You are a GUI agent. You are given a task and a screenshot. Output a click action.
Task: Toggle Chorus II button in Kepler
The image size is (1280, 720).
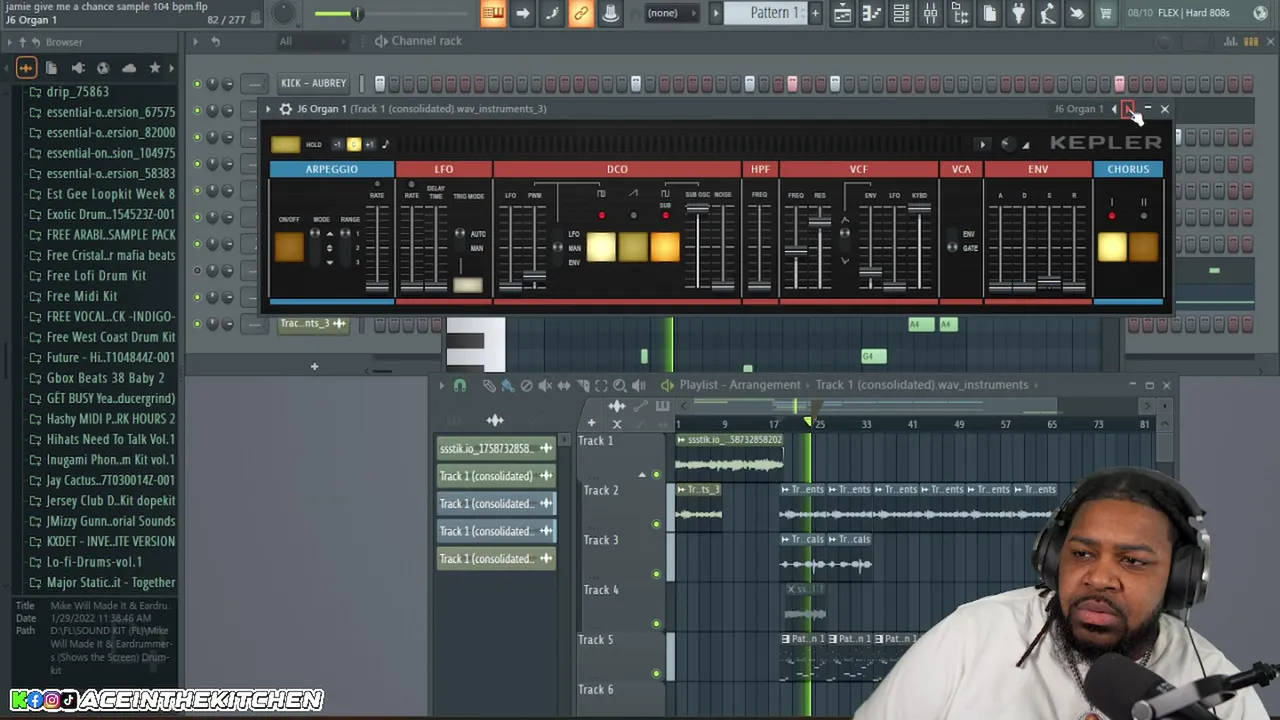click(1144, 246)
